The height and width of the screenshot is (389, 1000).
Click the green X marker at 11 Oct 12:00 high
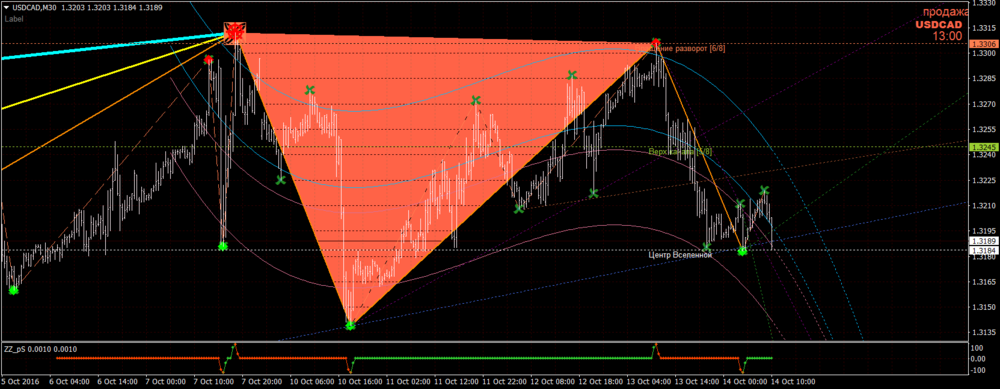[x=476, y=100]
